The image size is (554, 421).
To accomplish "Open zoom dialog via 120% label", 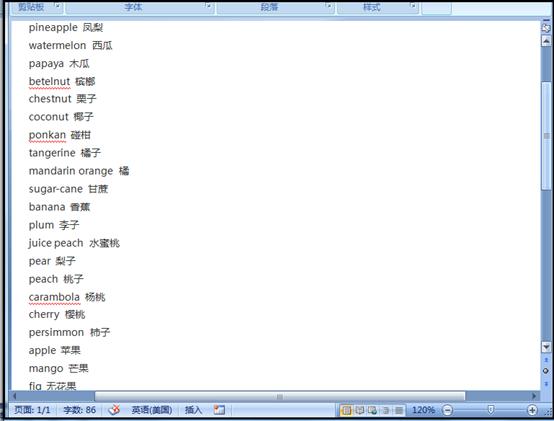I will pyautogui.click(x=423, y=410).
